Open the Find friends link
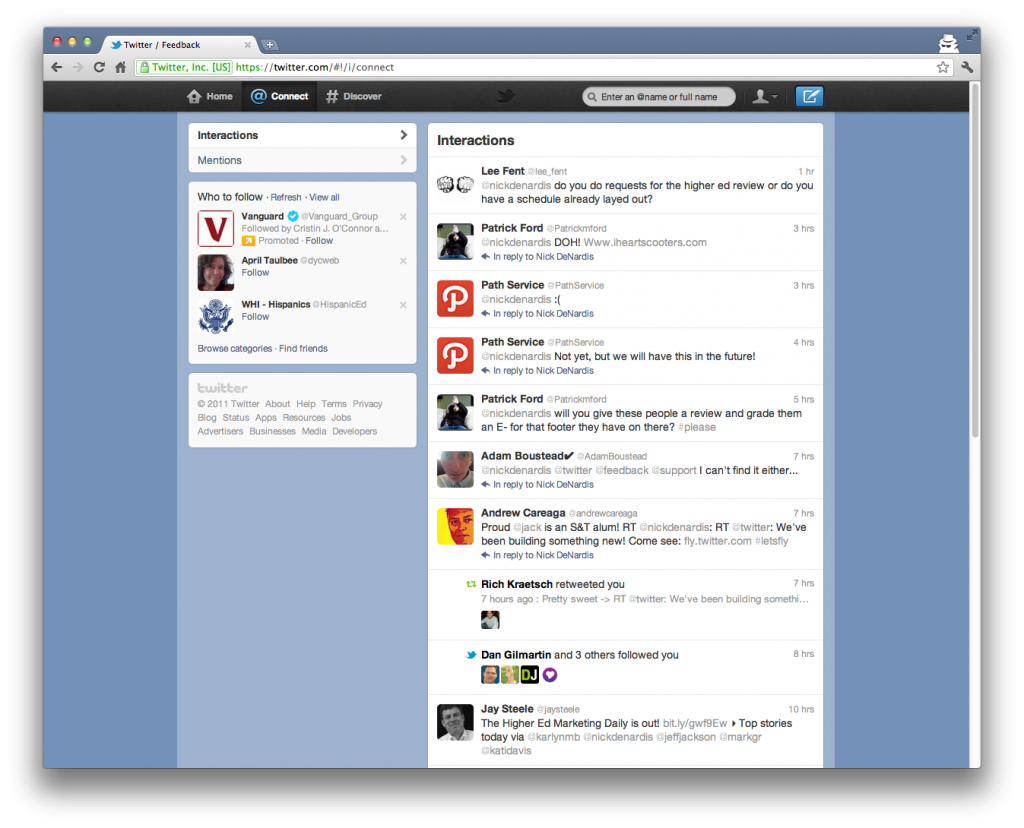The width and height of the screenshot is (1024, 828). (x=303, y=349)
